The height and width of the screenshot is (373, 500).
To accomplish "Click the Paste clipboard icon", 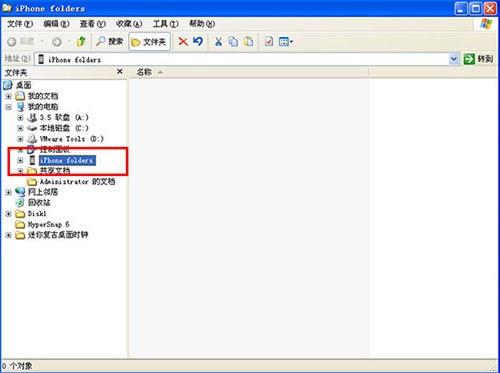I will tap(248, 42).
